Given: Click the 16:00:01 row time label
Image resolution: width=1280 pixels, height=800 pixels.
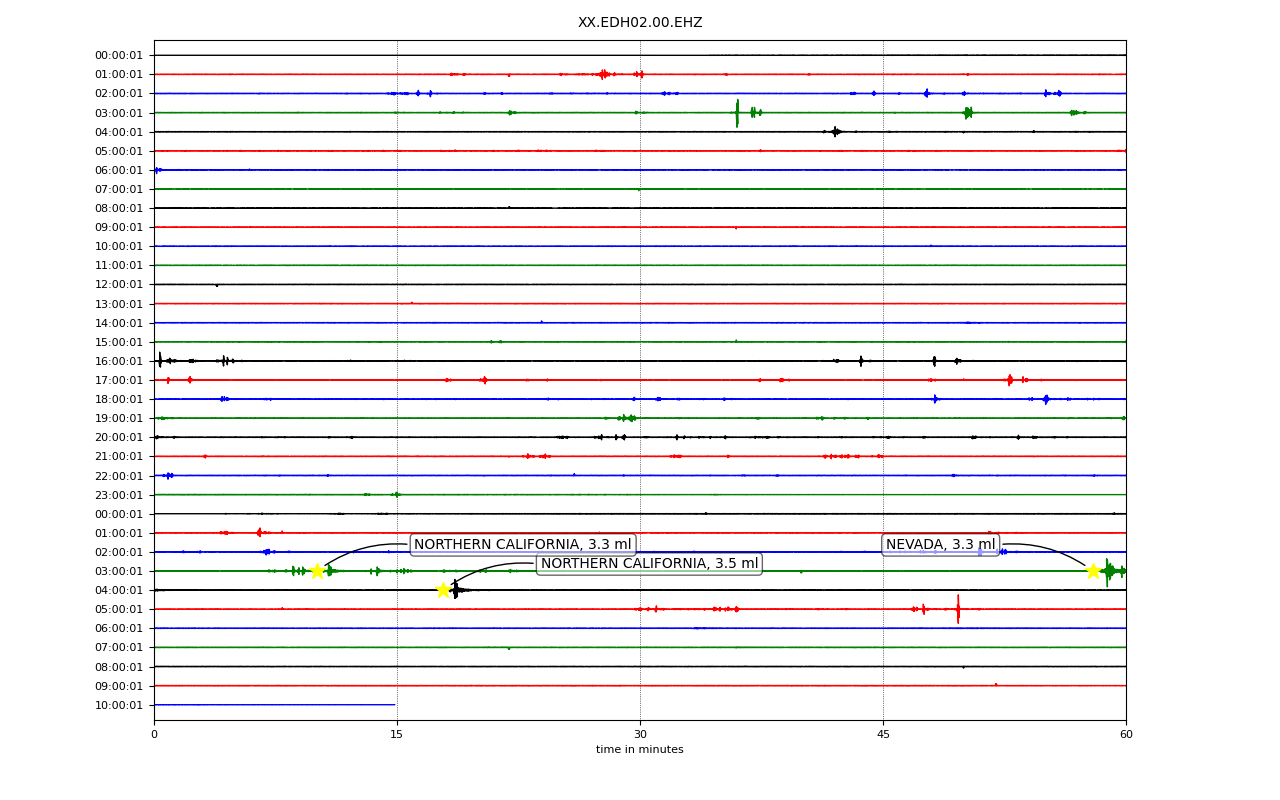Looking at the screenshot, I should (119, 361).
